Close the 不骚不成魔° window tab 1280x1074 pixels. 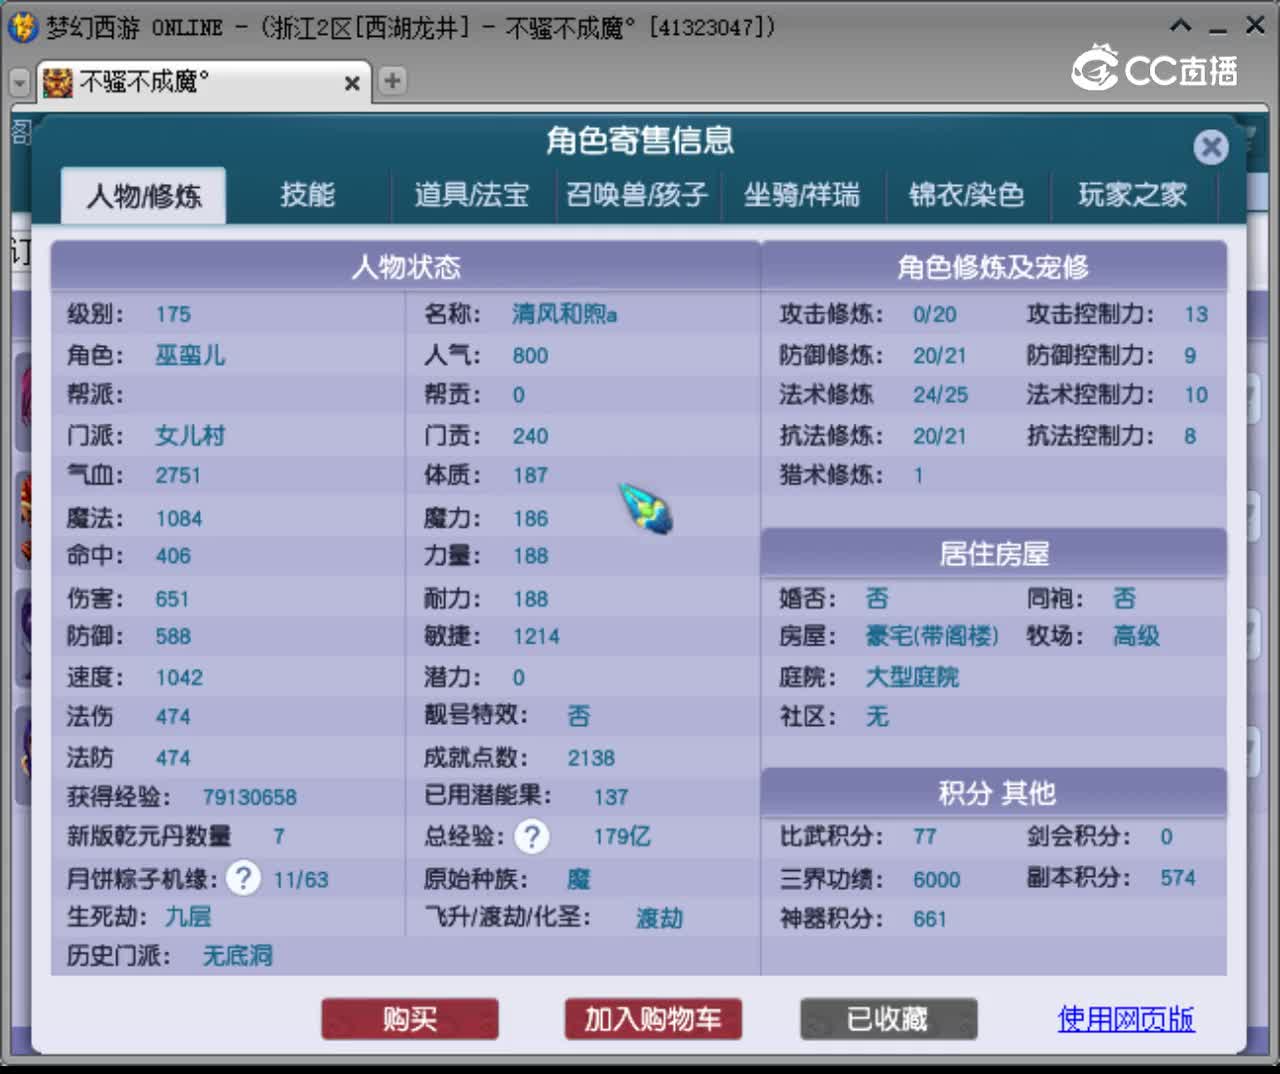tap(352, 83)
